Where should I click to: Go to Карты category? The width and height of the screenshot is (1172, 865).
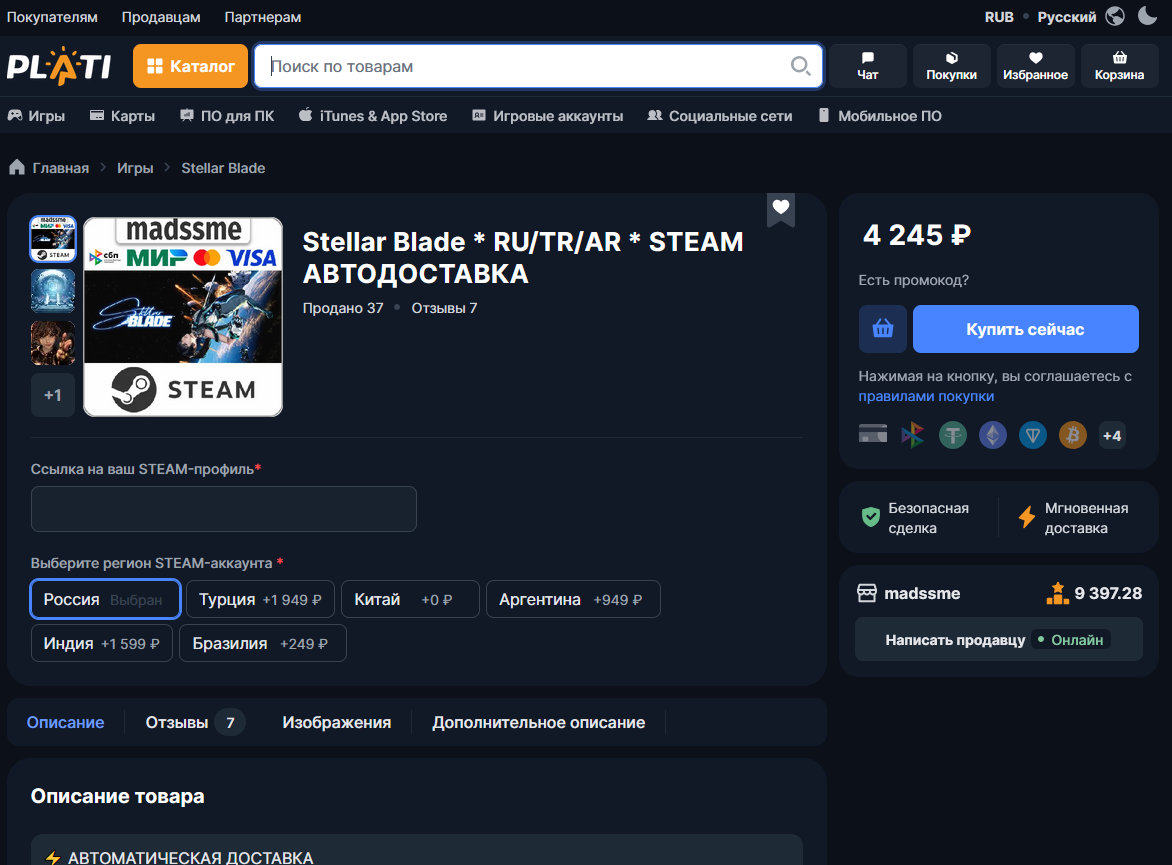pyautogui.click(x=123, y=116)
